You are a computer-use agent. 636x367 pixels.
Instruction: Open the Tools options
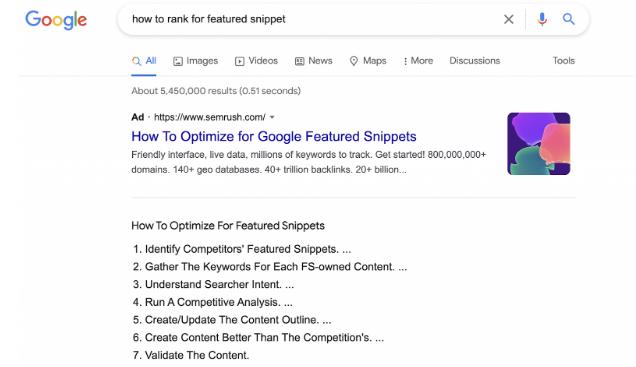(x=563, y=60)
